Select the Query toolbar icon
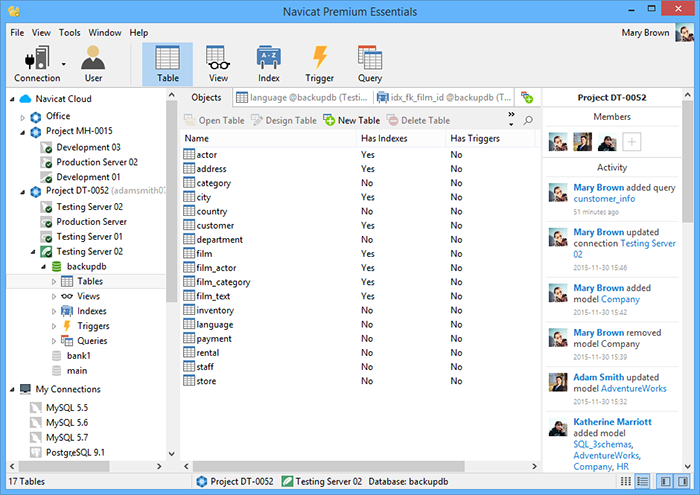This screenshot has height=495, width=700. [370, 64]
